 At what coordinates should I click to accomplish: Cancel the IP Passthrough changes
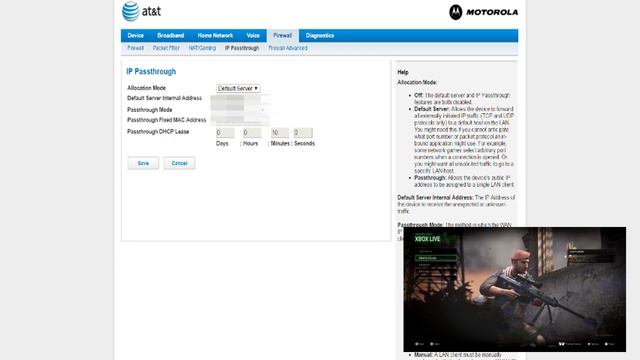click(x=179, y=163)
